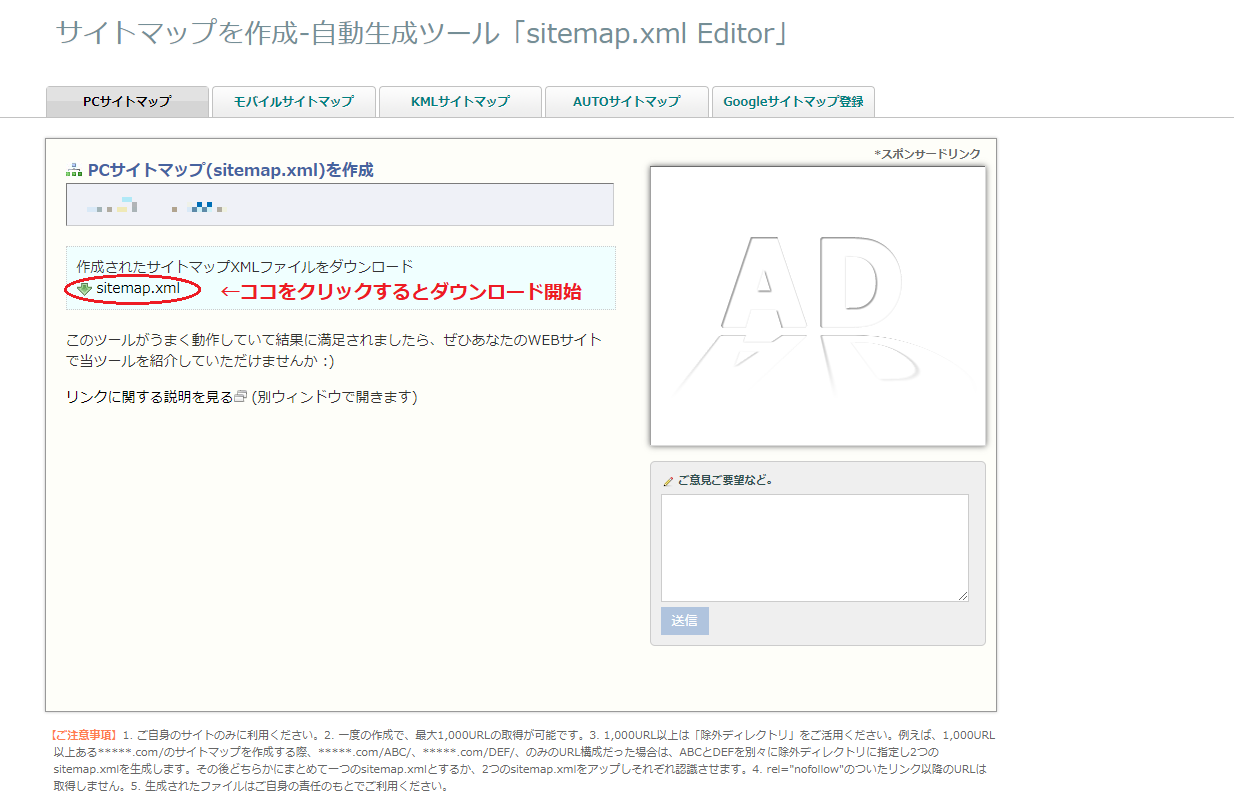This screenshot has height=803, width=1234.
Task: Click the feedback textarea resize handle
Action: (x=963, y=596)
